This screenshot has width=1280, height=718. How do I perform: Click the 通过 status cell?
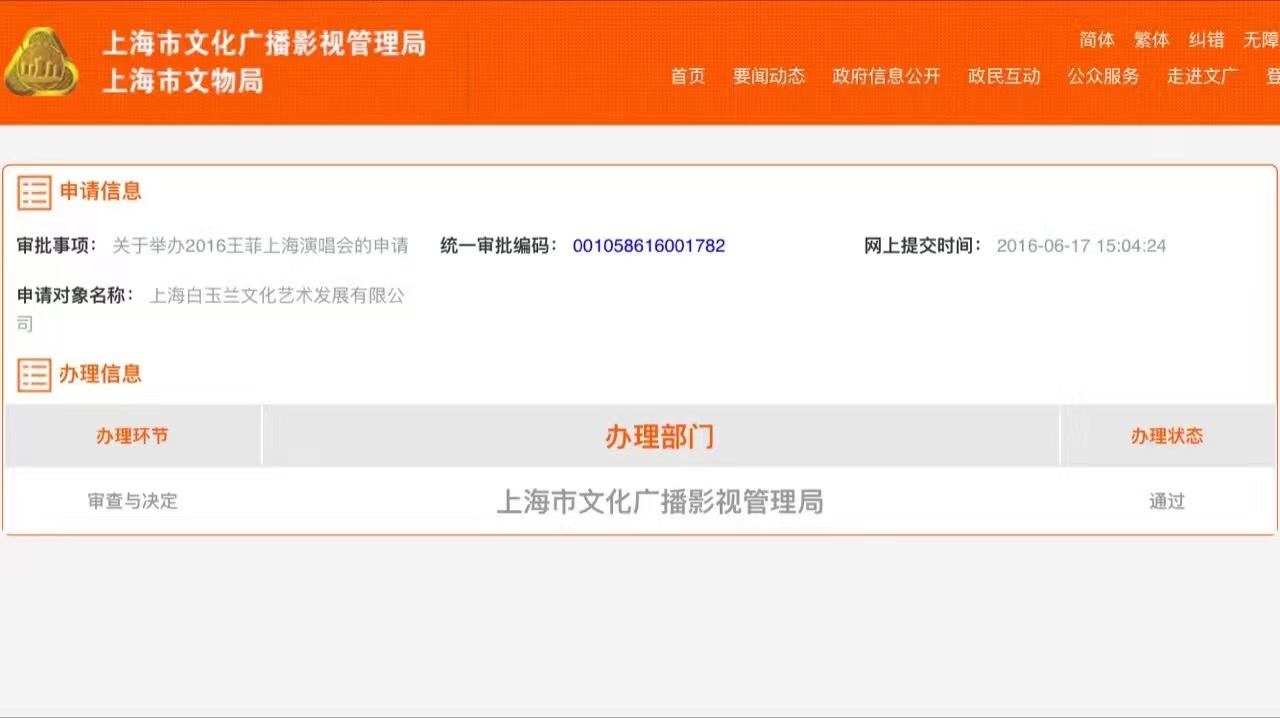[x=1167, y=501]
